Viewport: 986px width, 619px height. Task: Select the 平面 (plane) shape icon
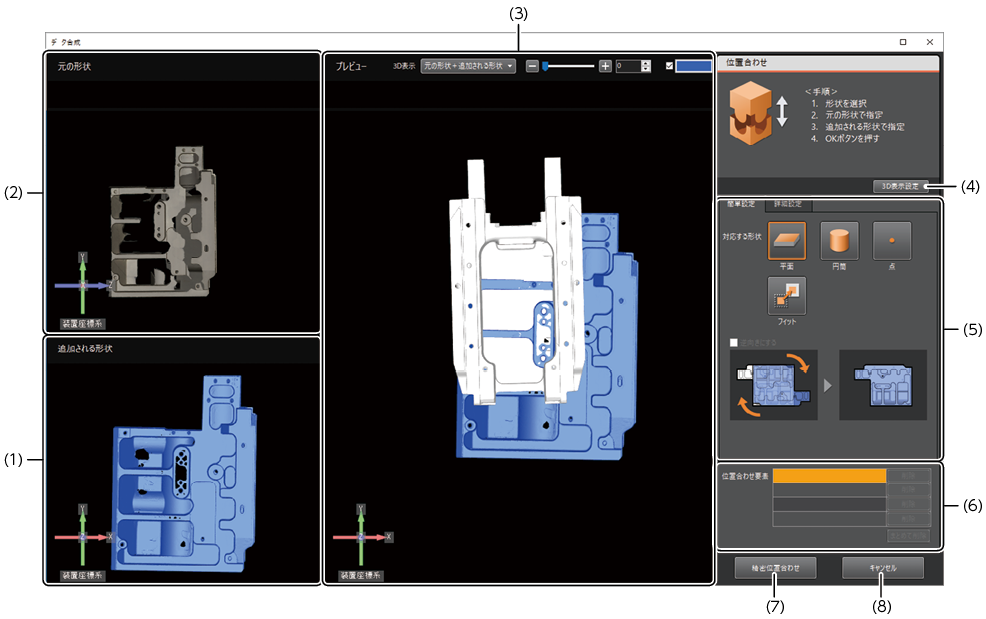pyautogui.click(x=786, y=241)
